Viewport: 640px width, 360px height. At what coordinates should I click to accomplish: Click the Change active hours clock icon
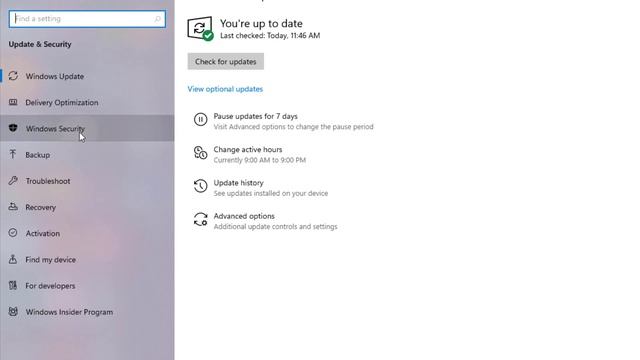[200, 153]
